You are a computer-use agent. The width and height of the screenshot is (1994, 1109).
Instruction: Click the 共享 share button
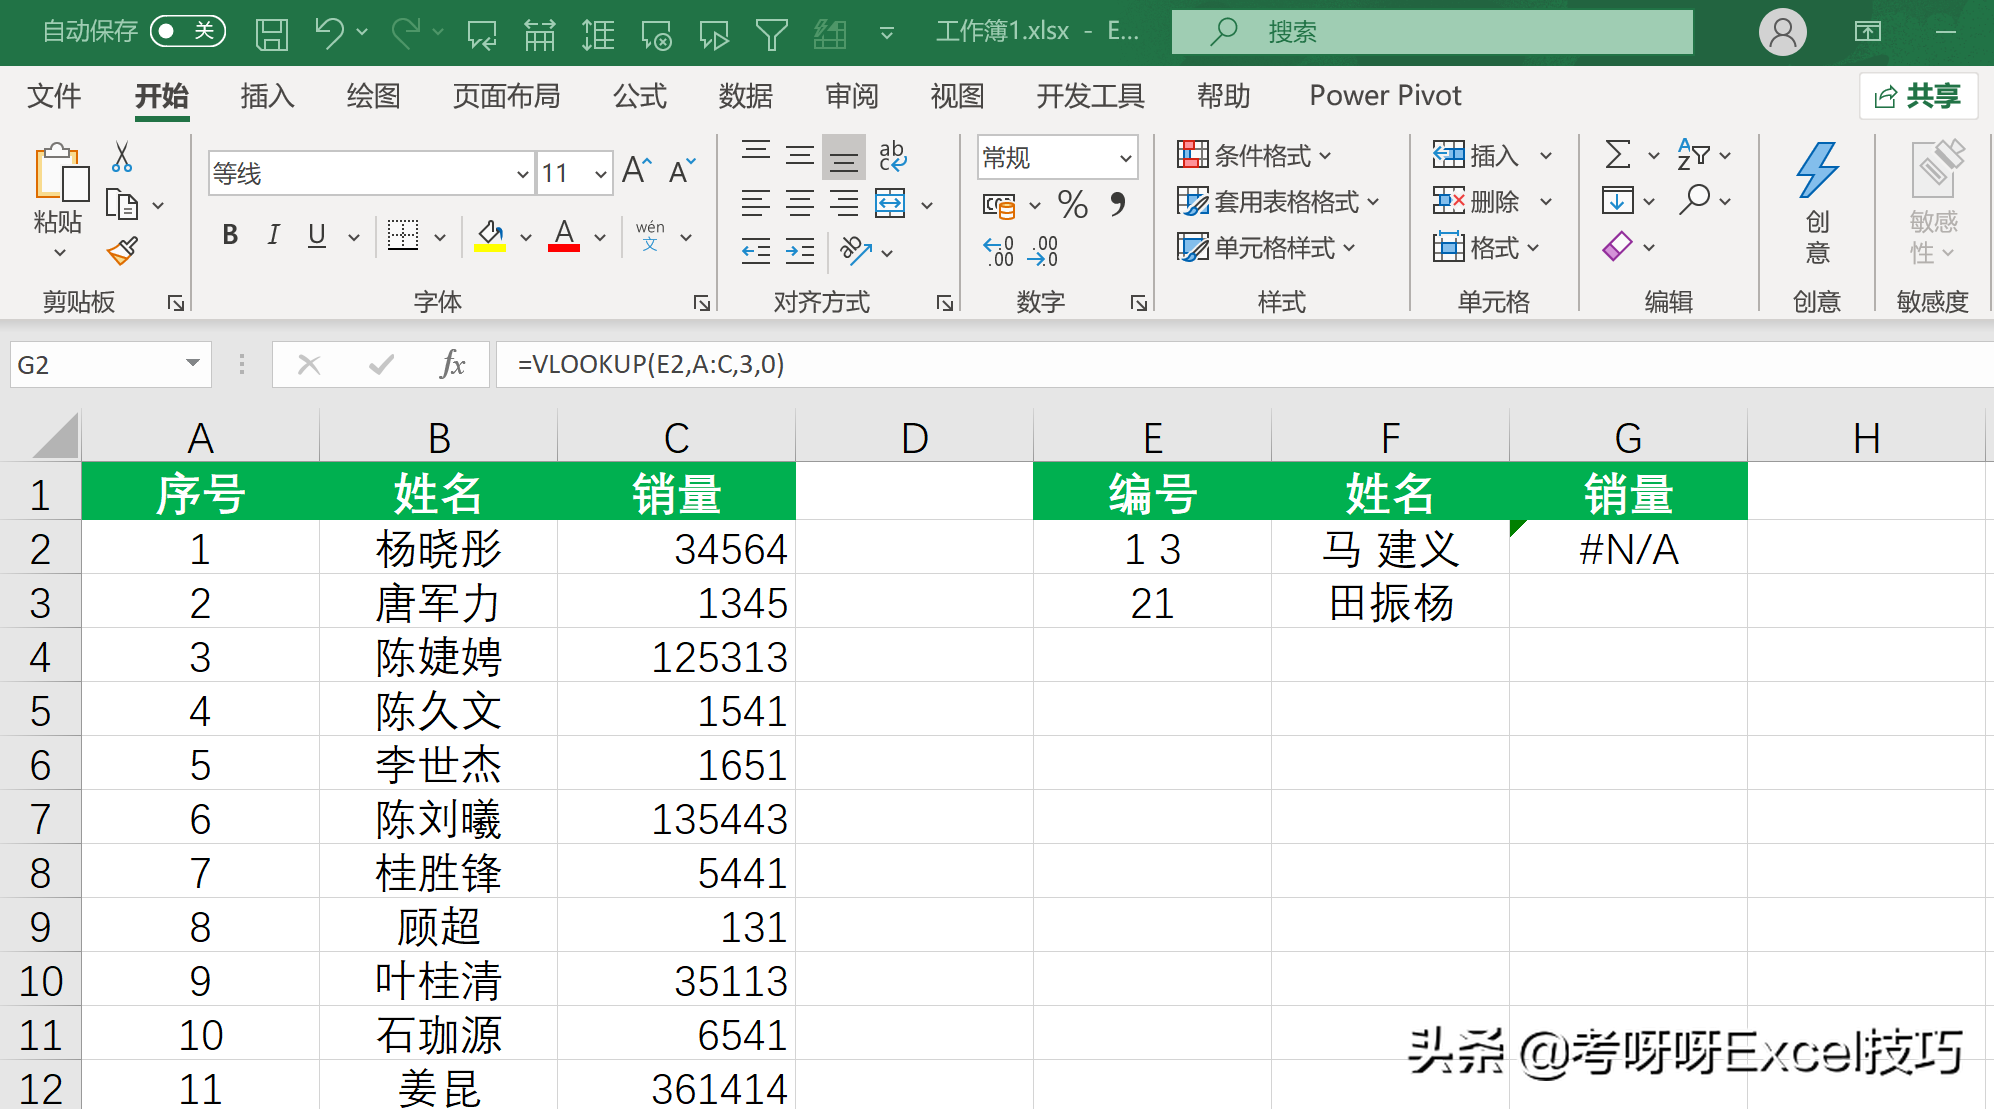pyautogui.click(x=1918, y=96)
